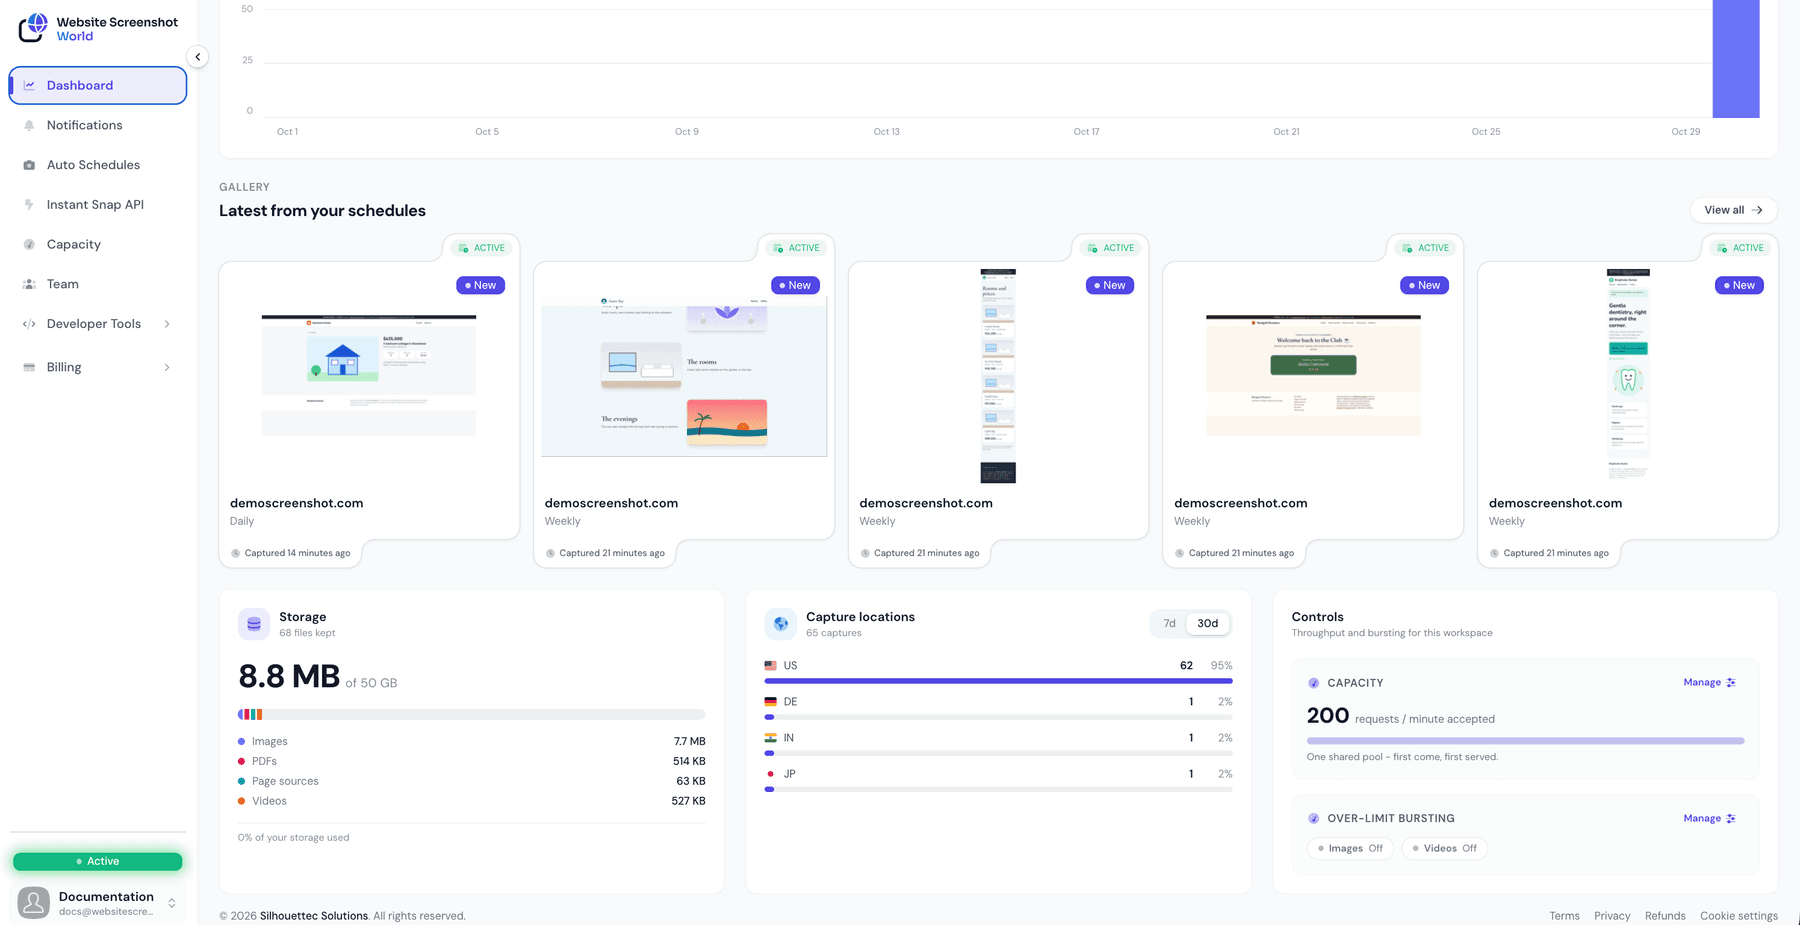Expand the Developer Tools submenu chevron
The image size is (1800, 925).
167,324
